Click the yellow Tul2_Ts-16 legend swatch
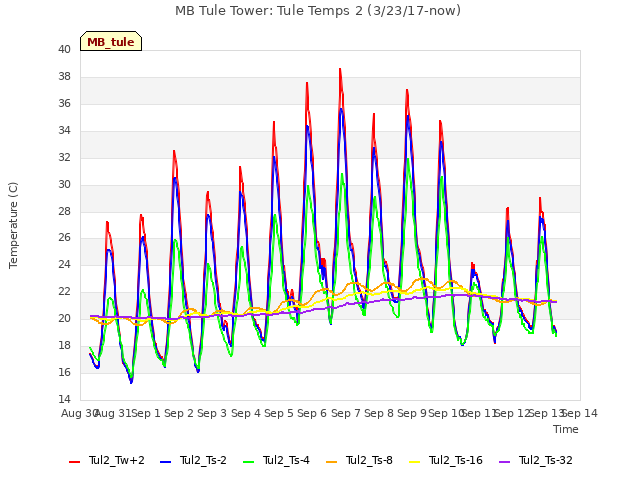Image resolution: width=640 pixels, height=480 pixels. [415, 462]
